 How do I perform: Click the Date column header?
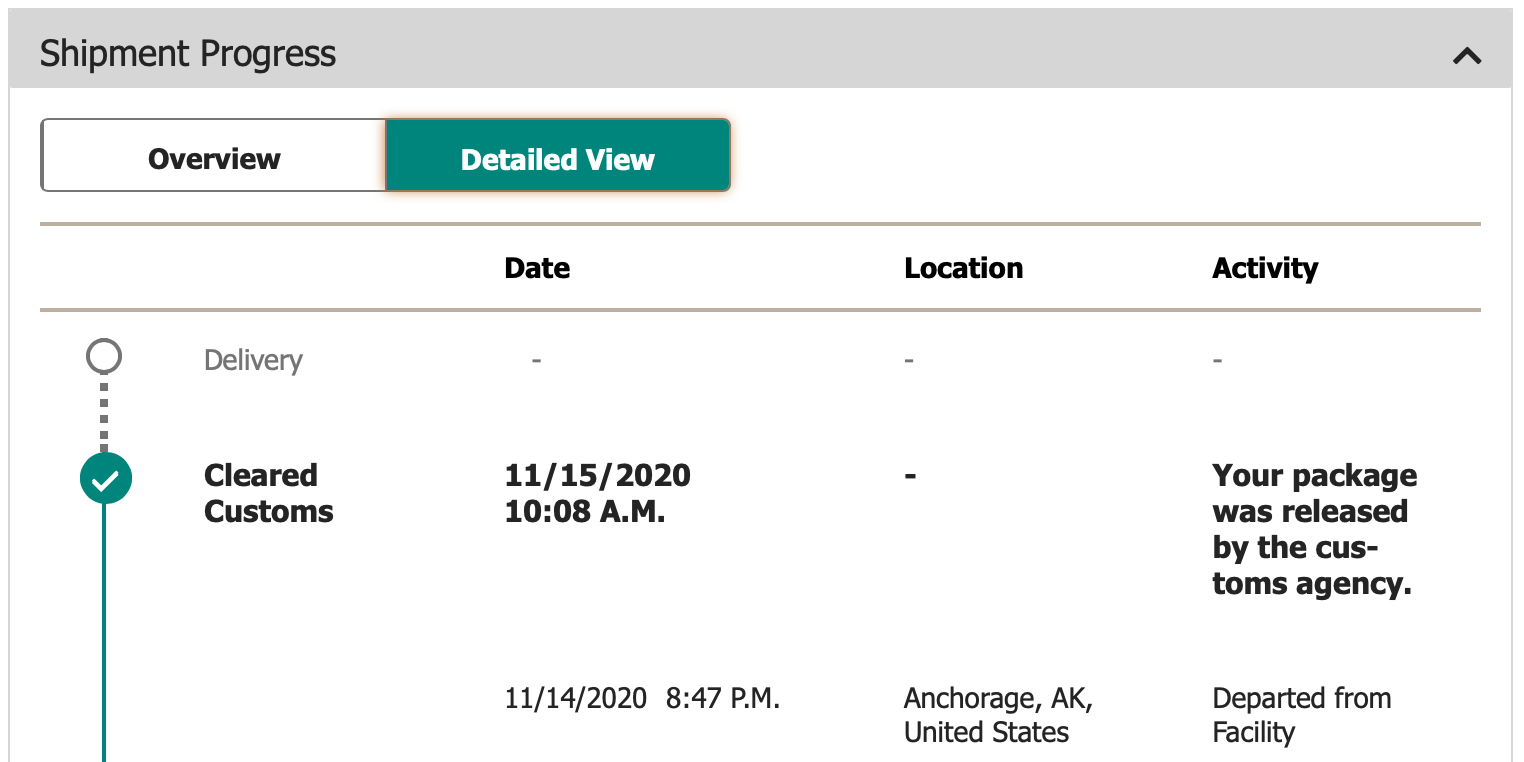pyautogui.click(x=537, y=268)
